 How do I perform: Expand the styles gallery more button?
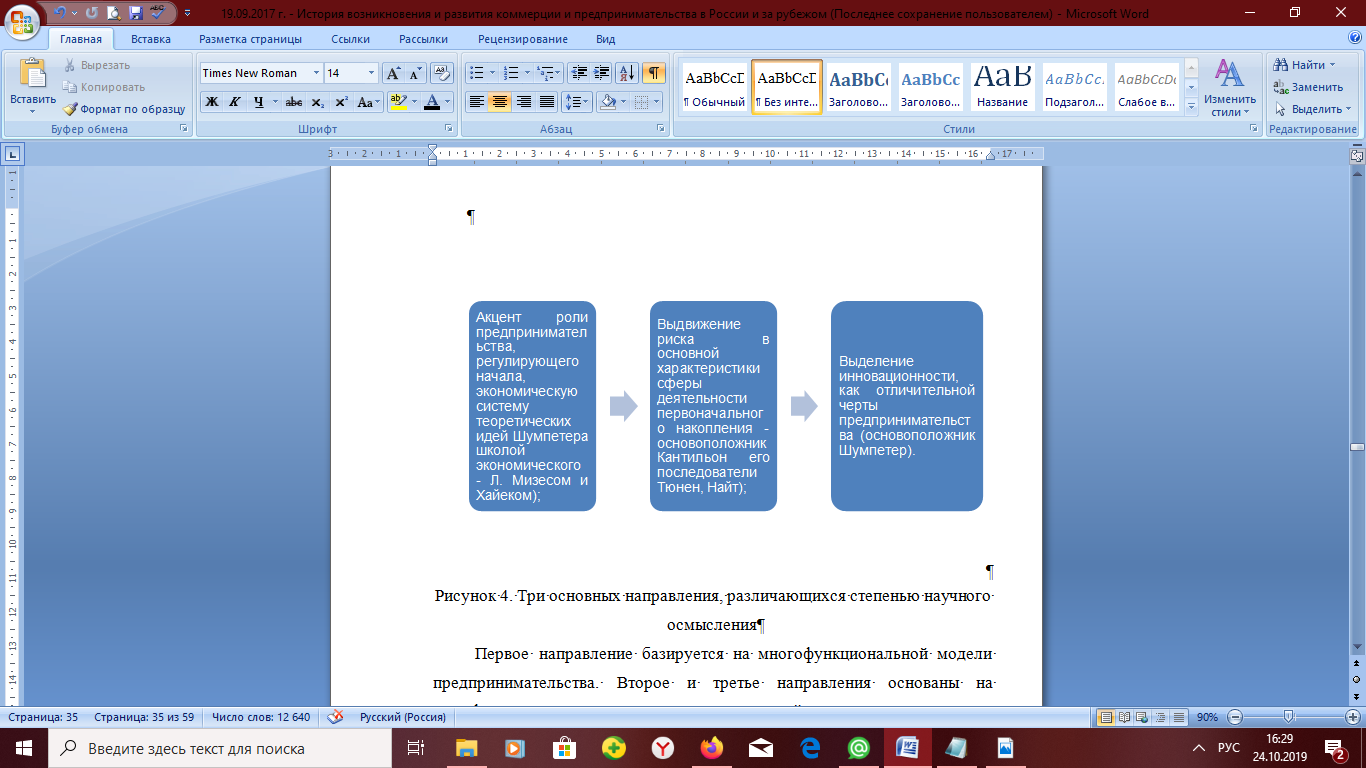tap(1191, 105)
